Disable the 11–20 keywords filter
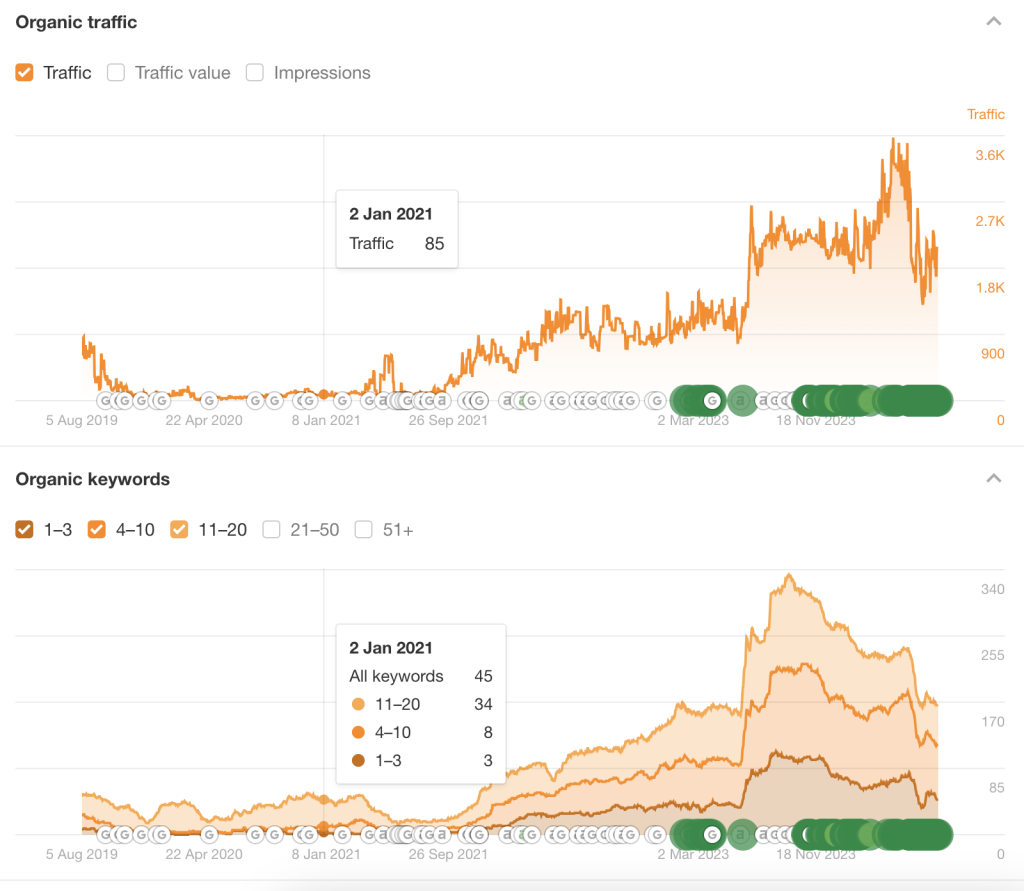Viewport: 1024px width, 891px height. tap(179, 530)
